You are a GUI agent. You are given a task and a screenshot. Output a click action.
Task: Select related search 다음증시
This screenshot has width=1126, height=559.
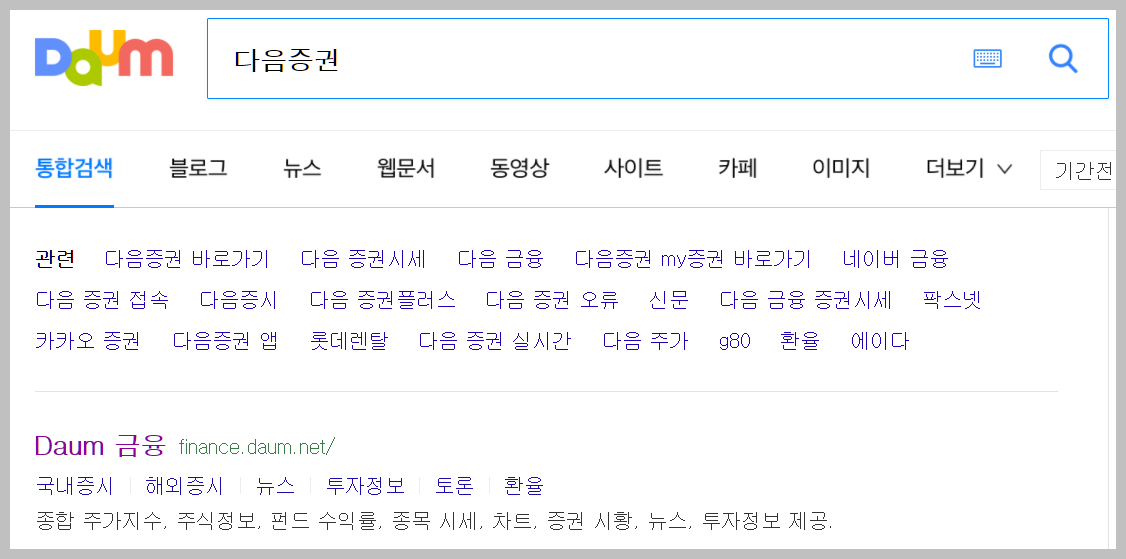point(238,300)
